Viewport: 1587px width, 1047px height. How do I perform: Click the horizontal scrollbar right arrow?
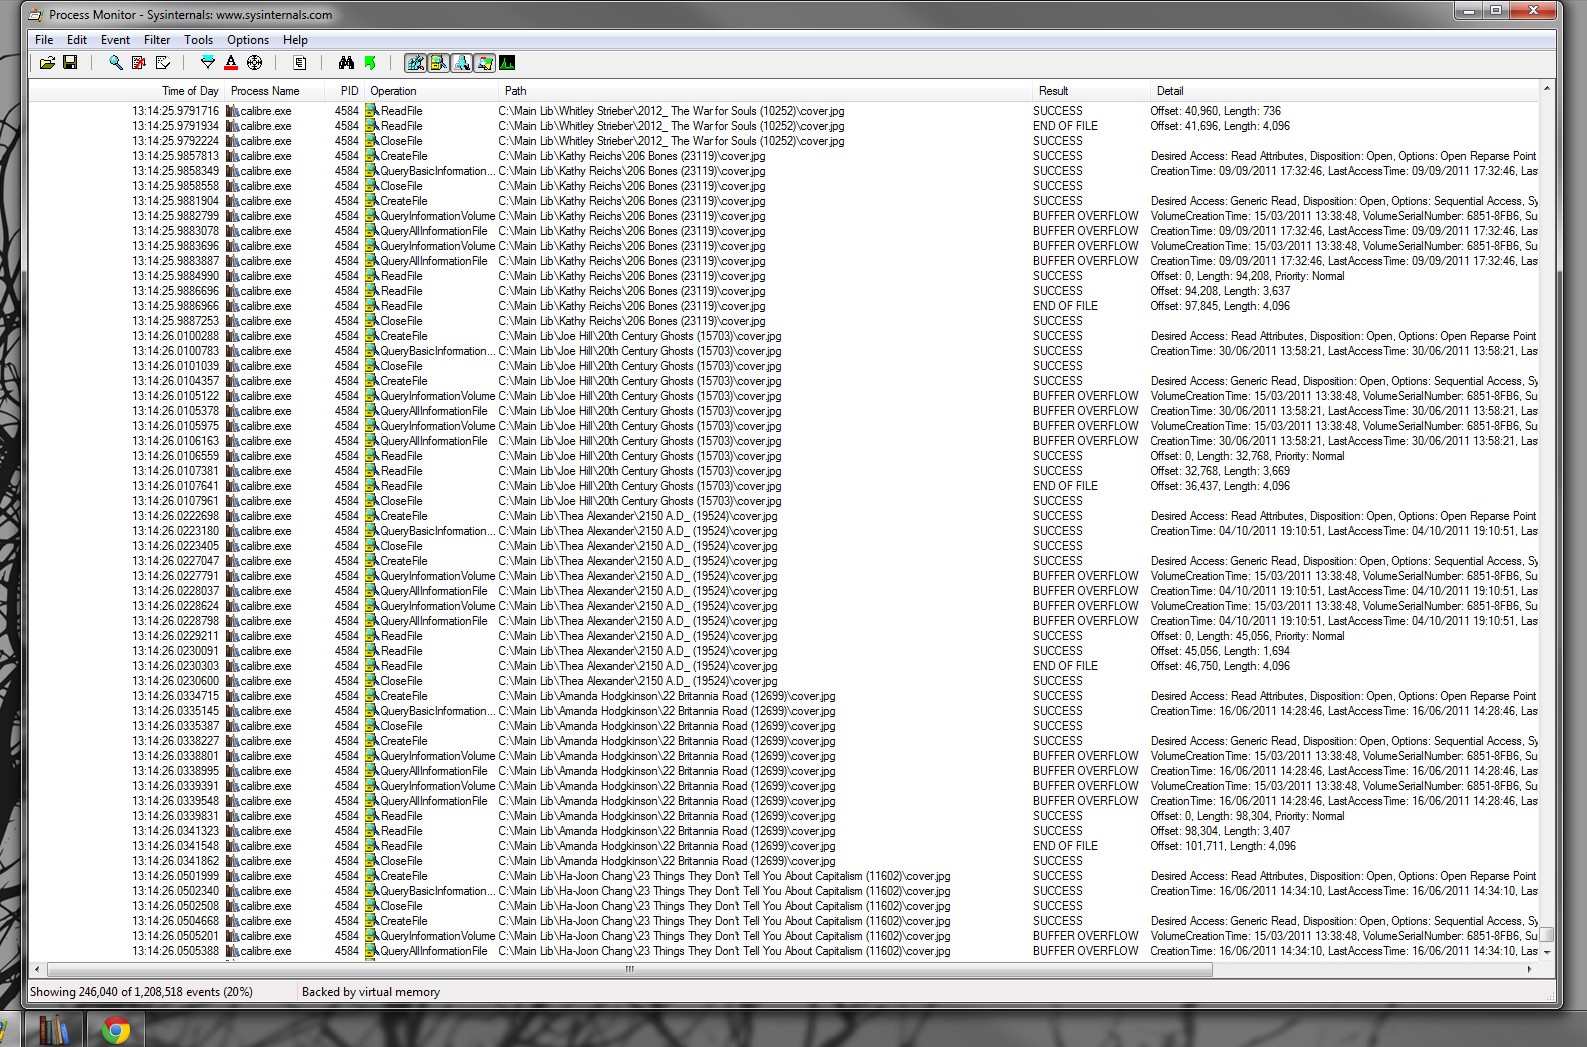point(1530,969)
